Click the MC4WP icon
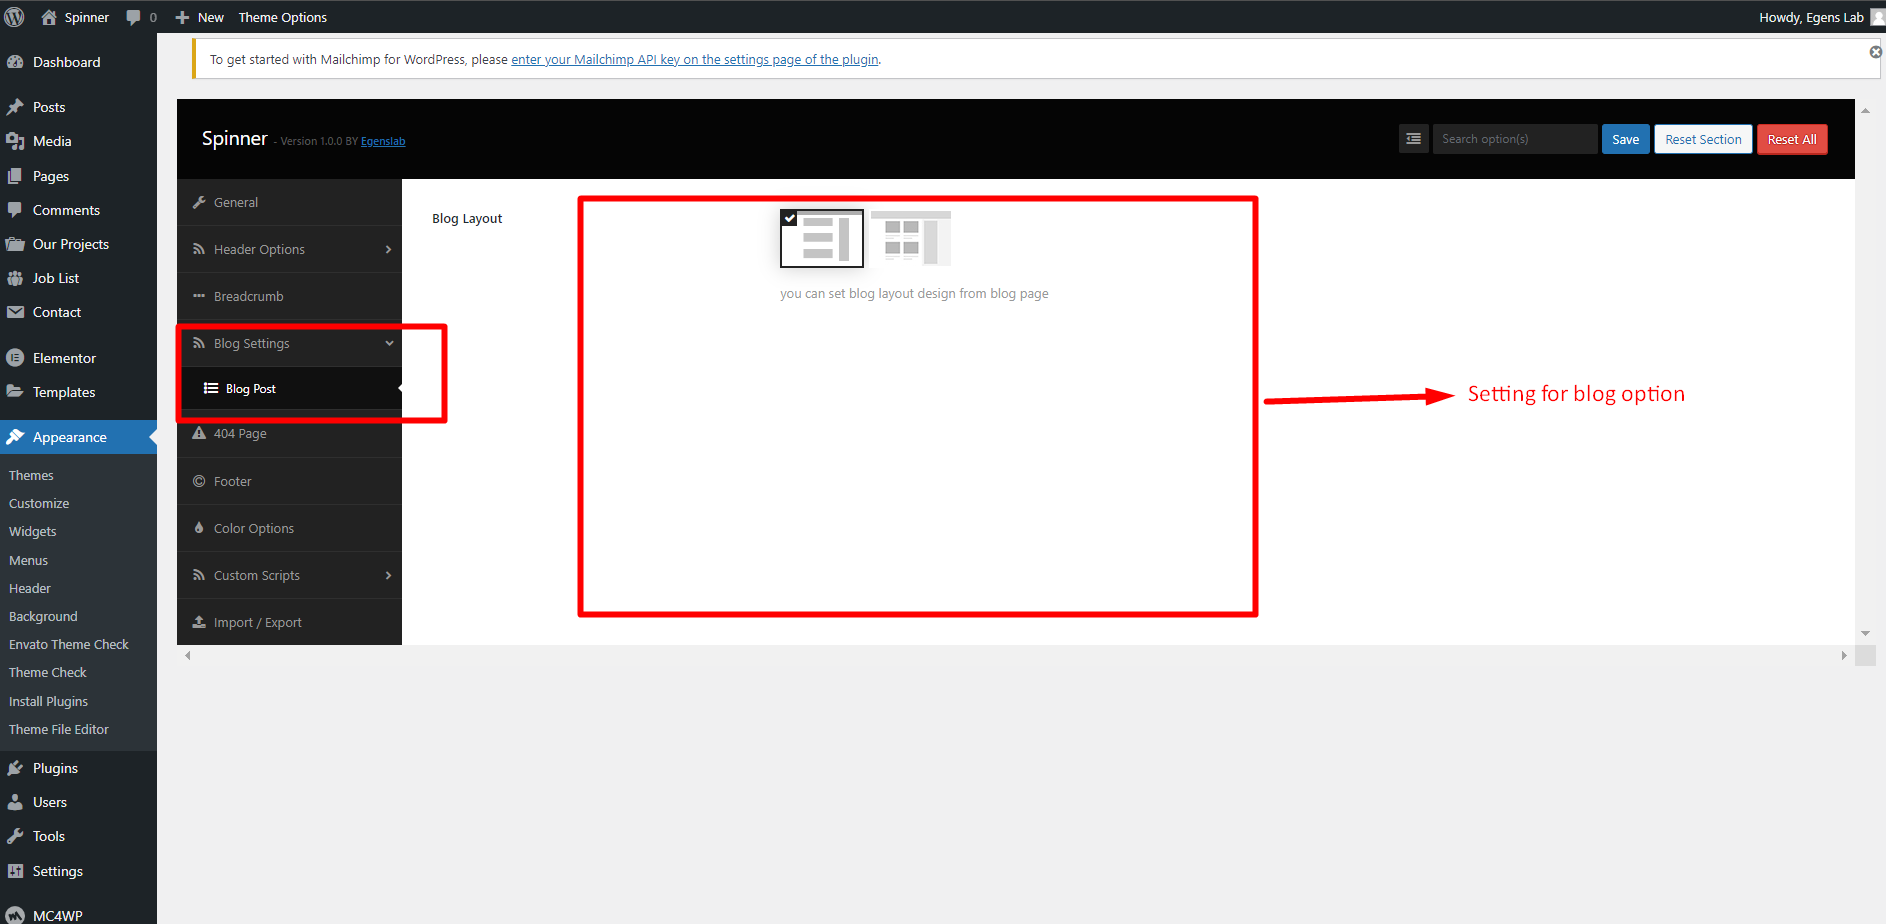 [15, 915]
